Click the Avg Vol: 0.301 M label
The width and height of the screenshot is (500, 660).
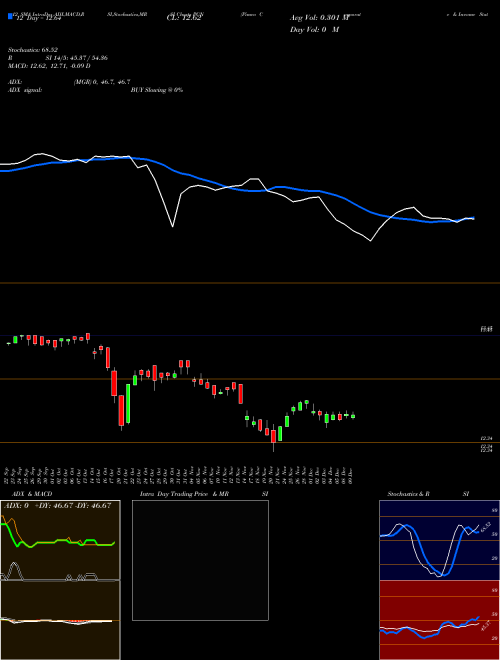319,18
